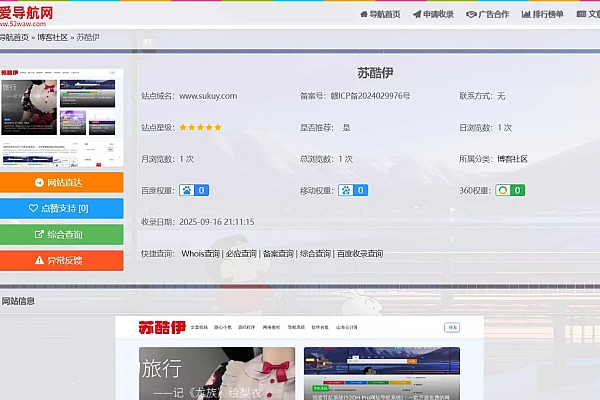
Task: Click the orange 网站直达 button
Action: point(62,183)
